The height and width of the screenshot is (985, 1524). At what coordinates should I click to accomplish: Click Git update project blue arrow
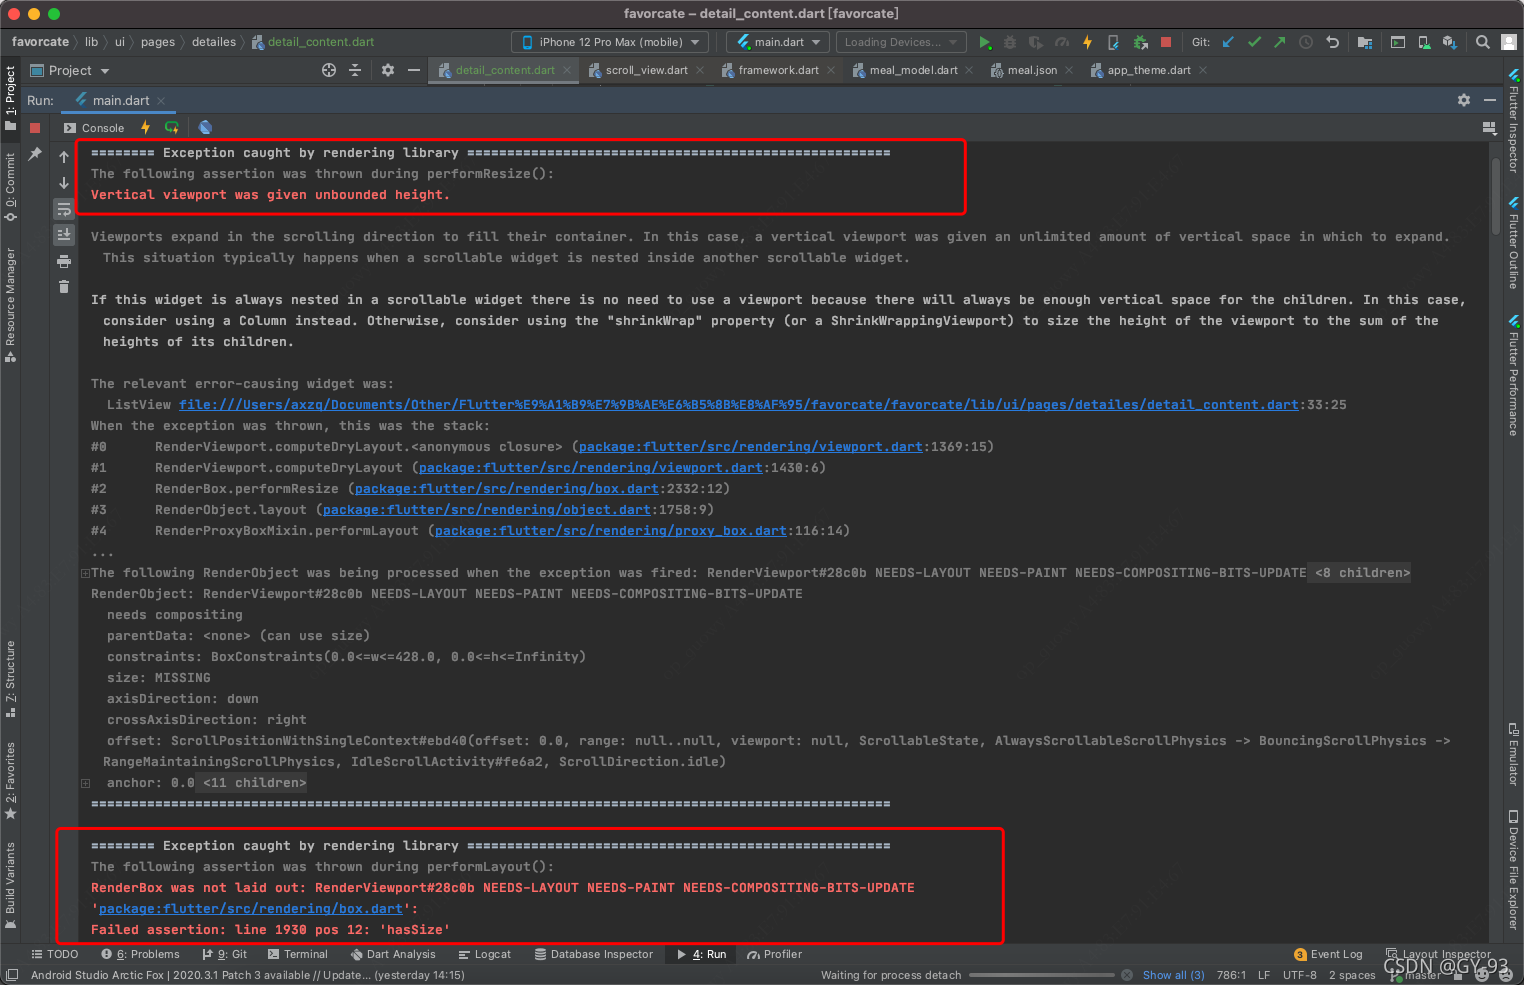(1228, 42)
